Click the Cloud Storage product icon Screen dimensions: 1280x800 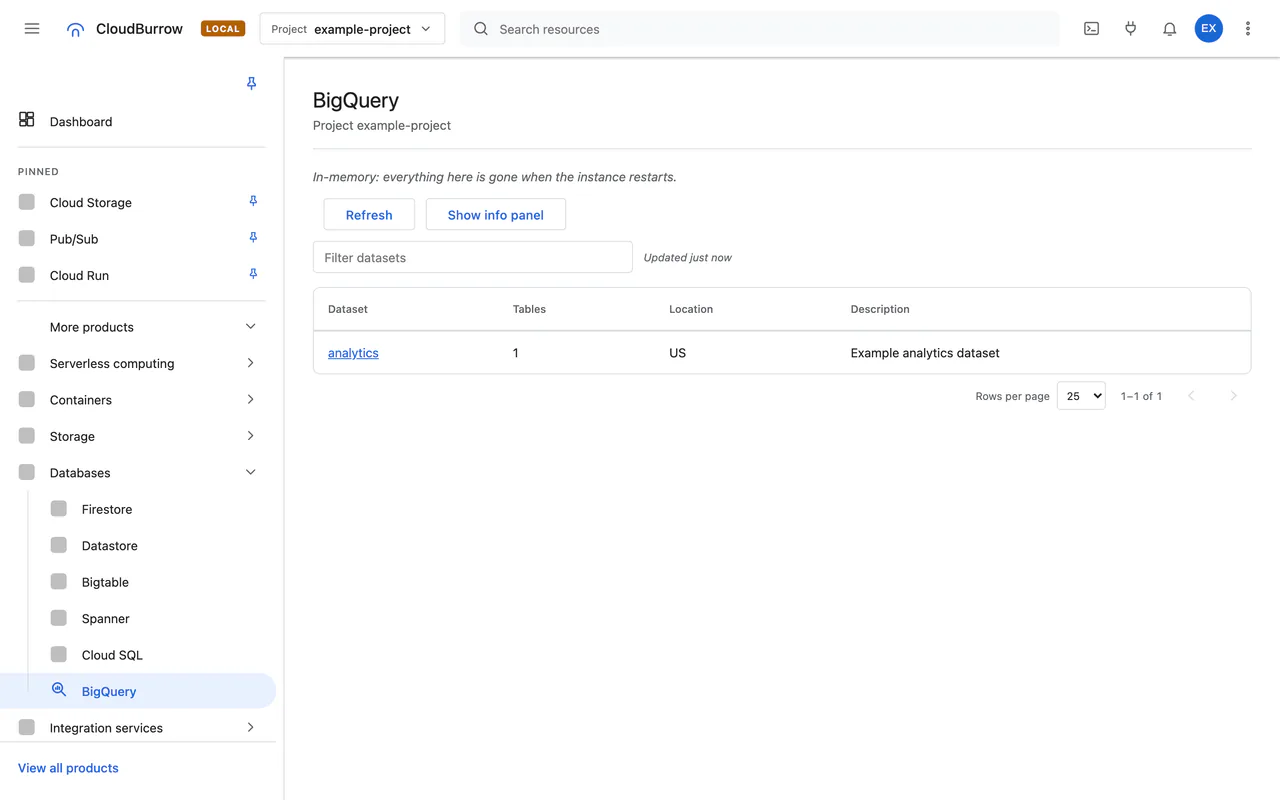27,202
